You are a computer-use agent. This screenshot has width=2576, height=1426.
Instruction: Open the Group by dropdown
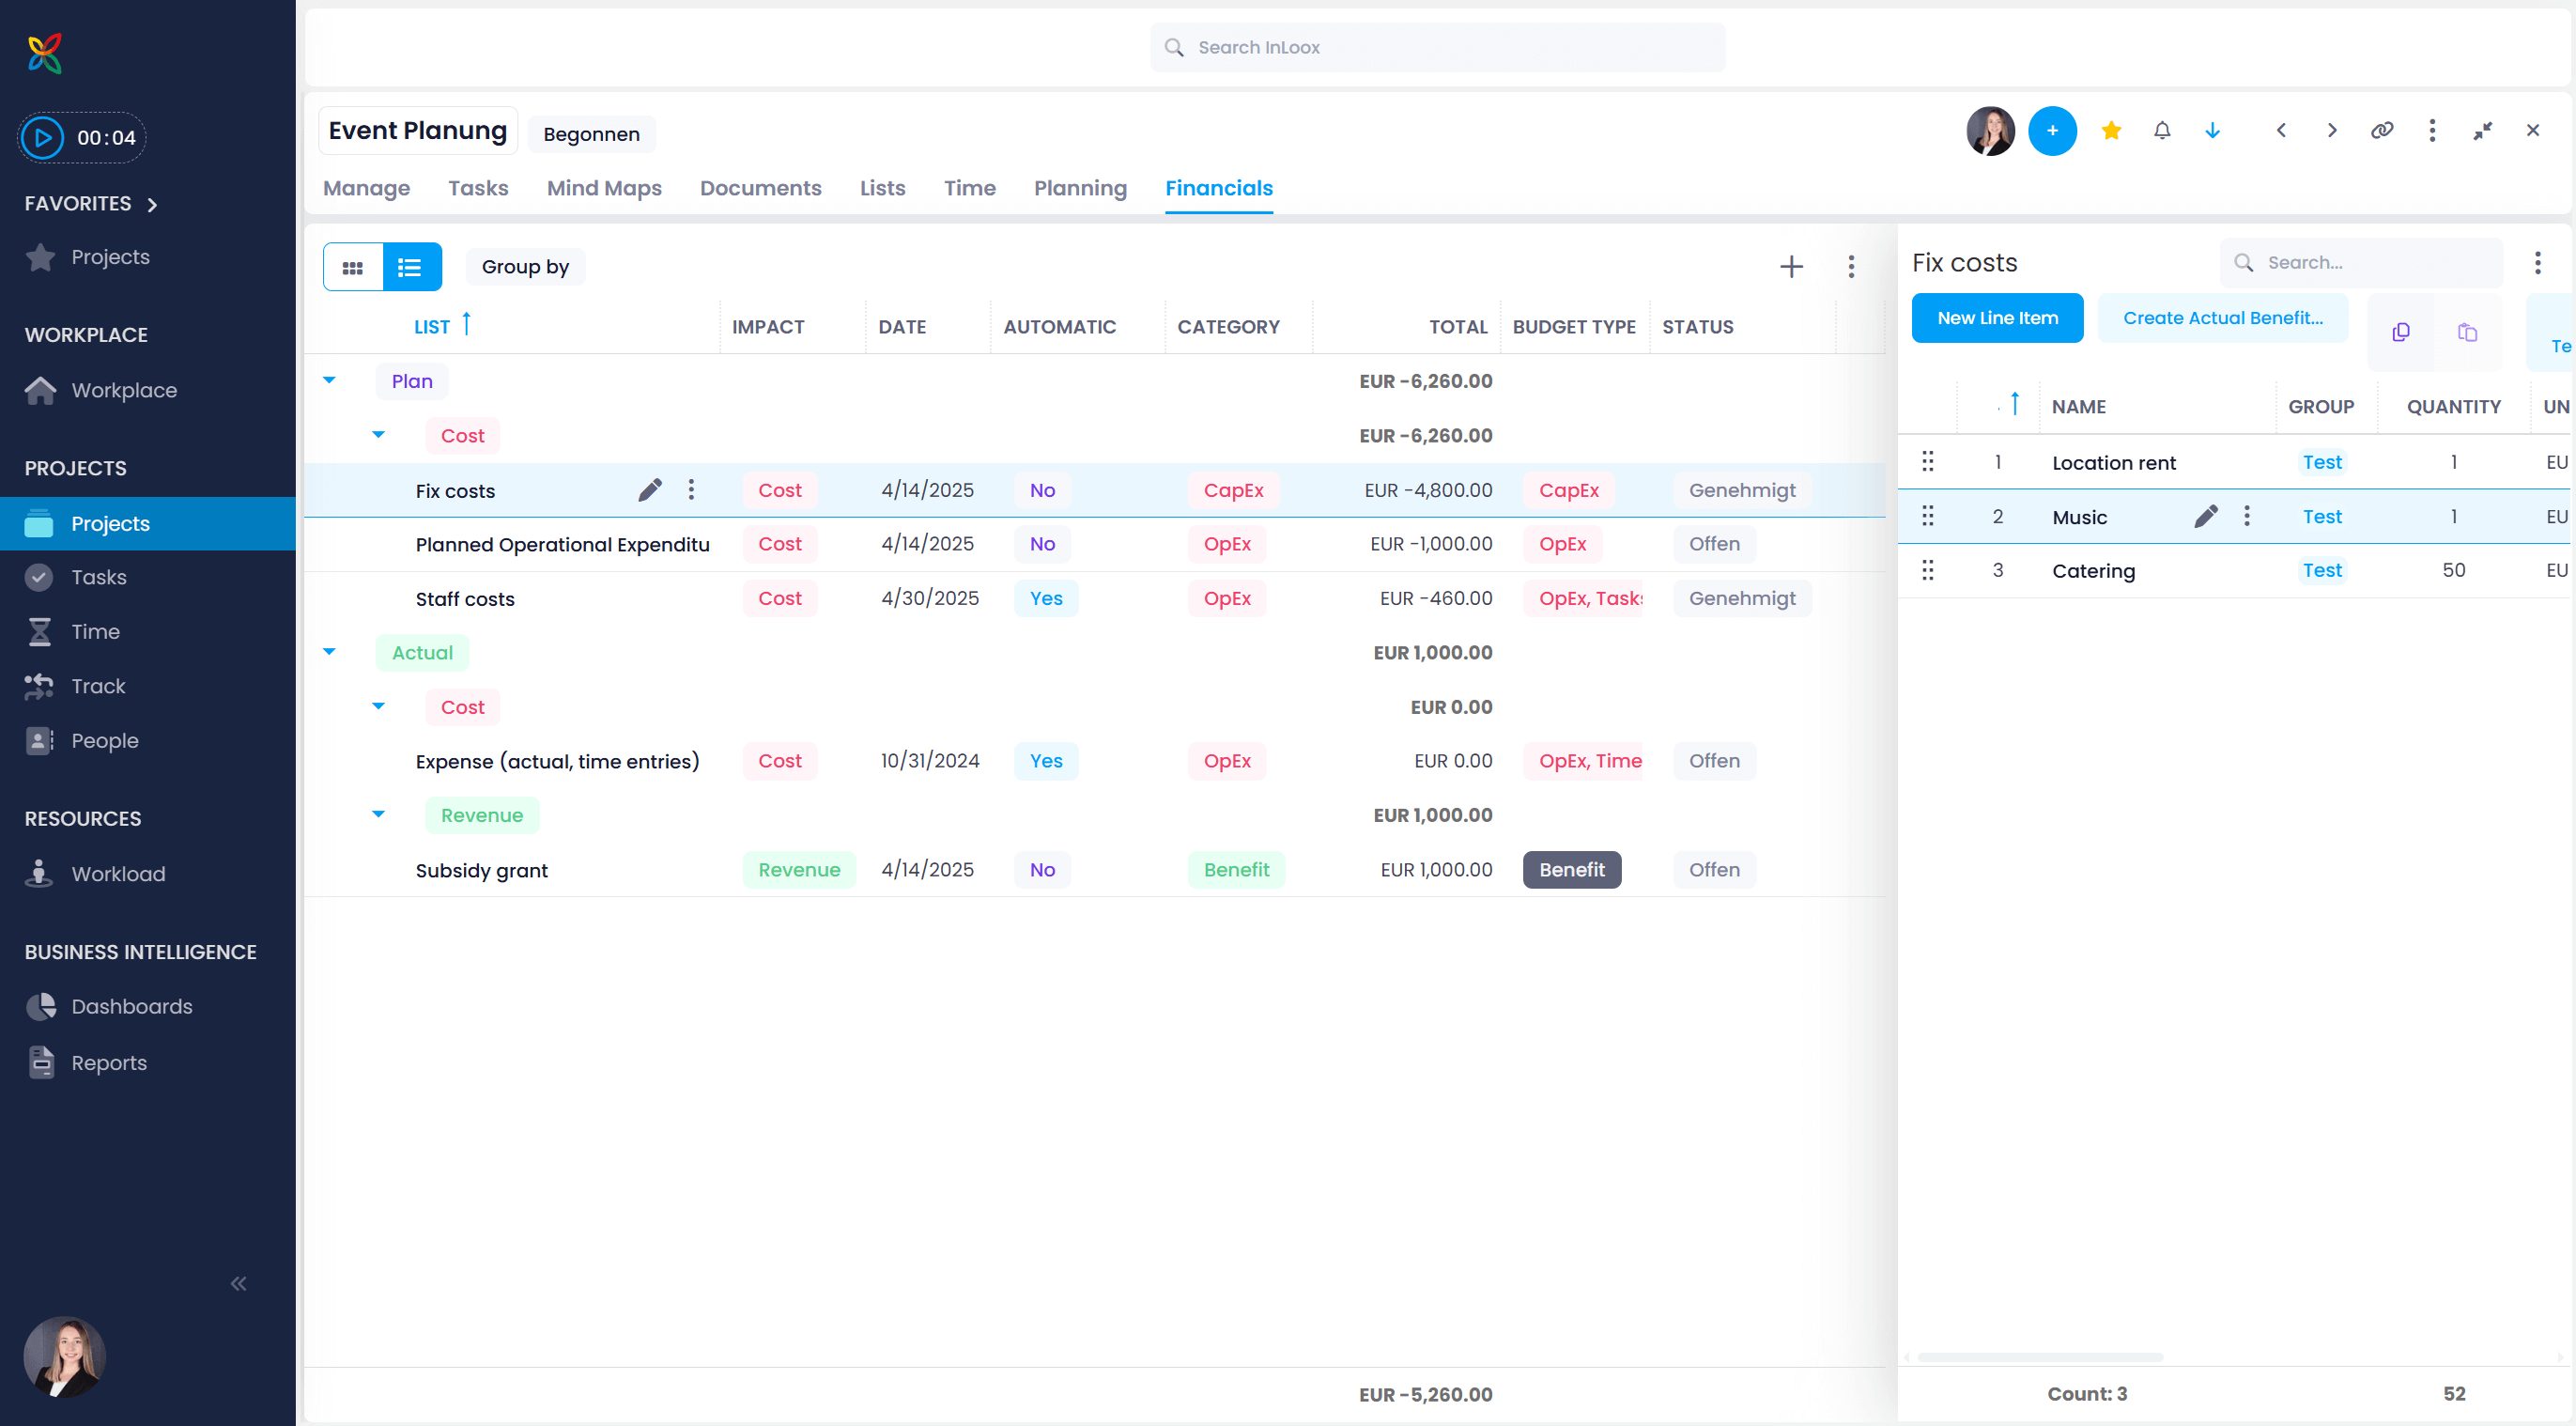click(525, 267)
